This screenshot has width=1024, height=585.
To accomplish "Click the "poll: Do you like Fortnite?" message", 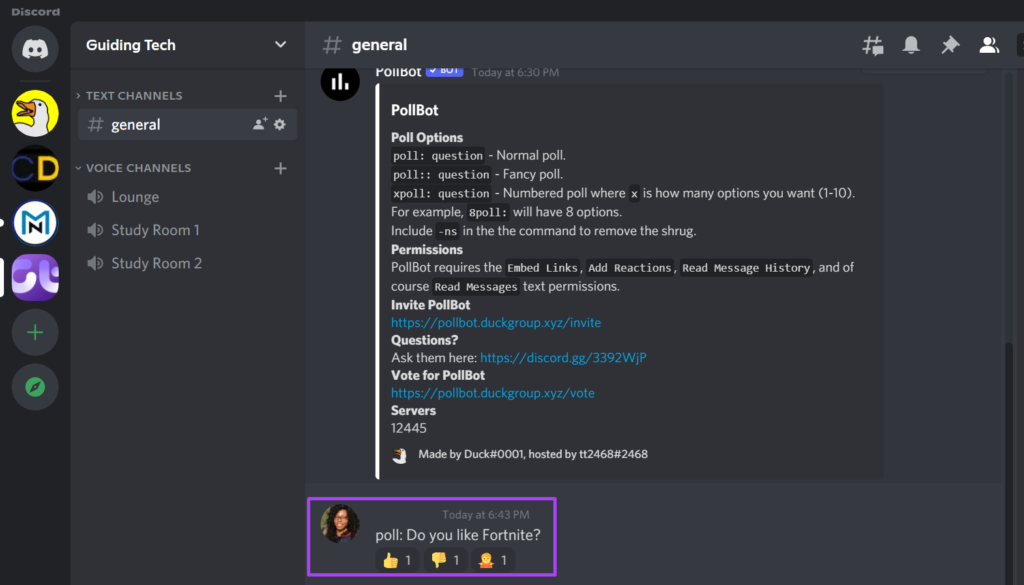I will pos(458,535).
